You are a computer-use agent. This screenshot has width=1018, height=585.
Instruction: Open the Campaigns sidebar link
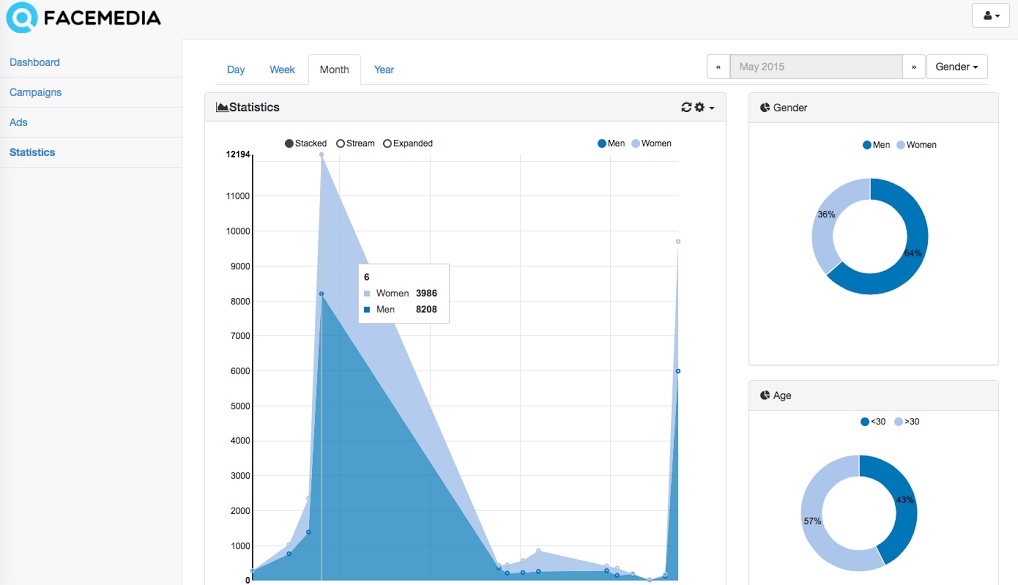pos(36,92)
